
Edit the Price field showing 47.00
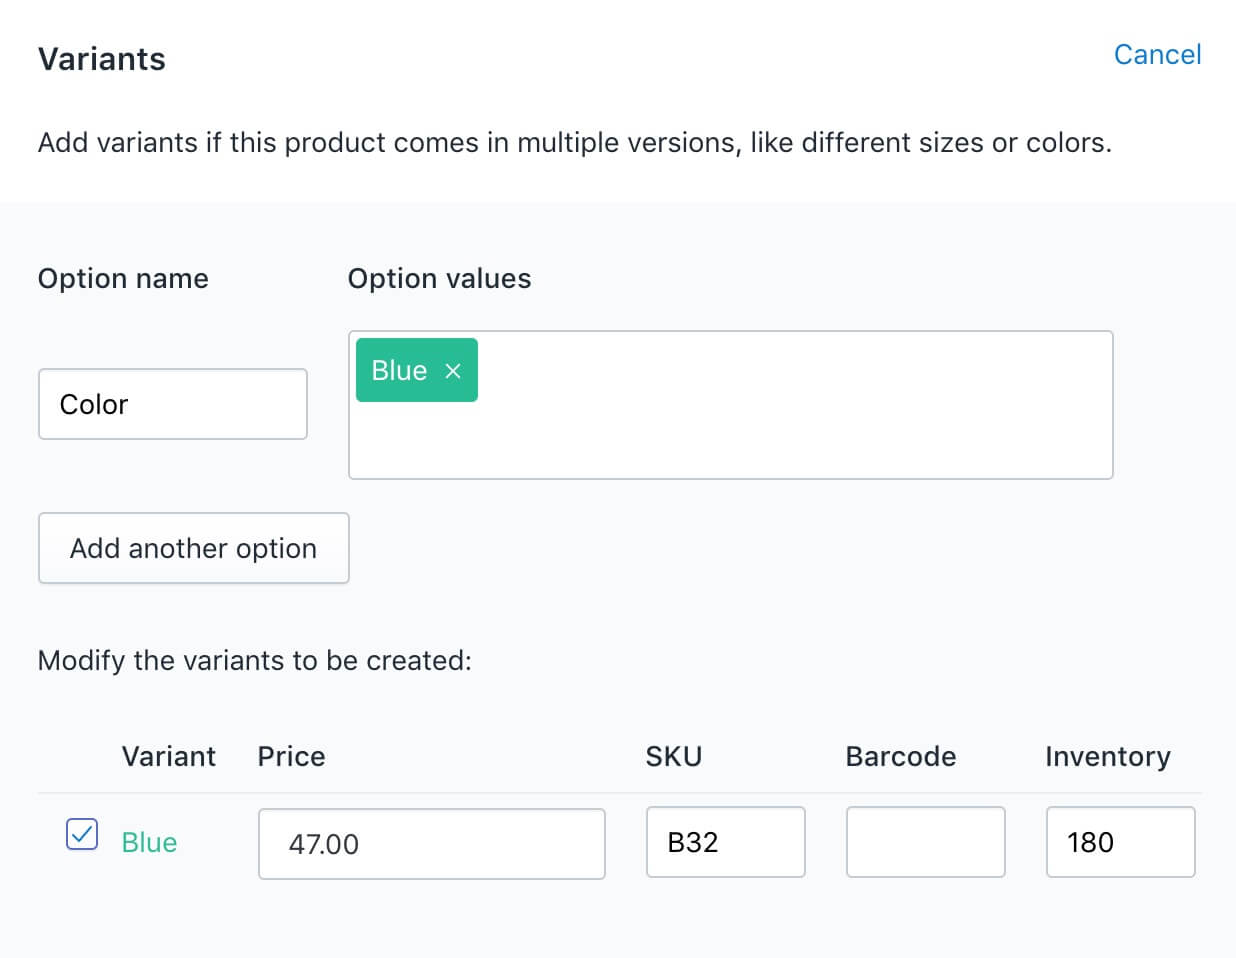coord(431,843)
